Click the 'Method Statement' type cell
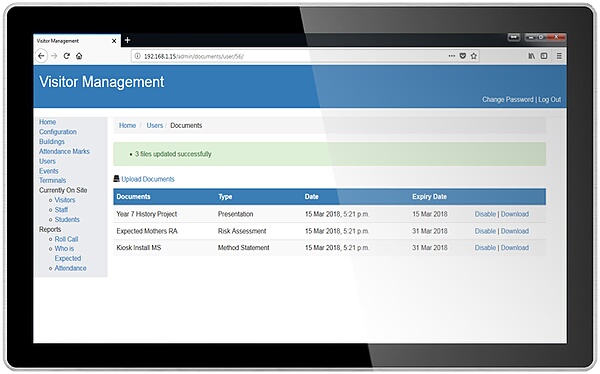Image resolution: width=600 pixels, height=374 pixels. pyautogui.click(x=243, y=248)
